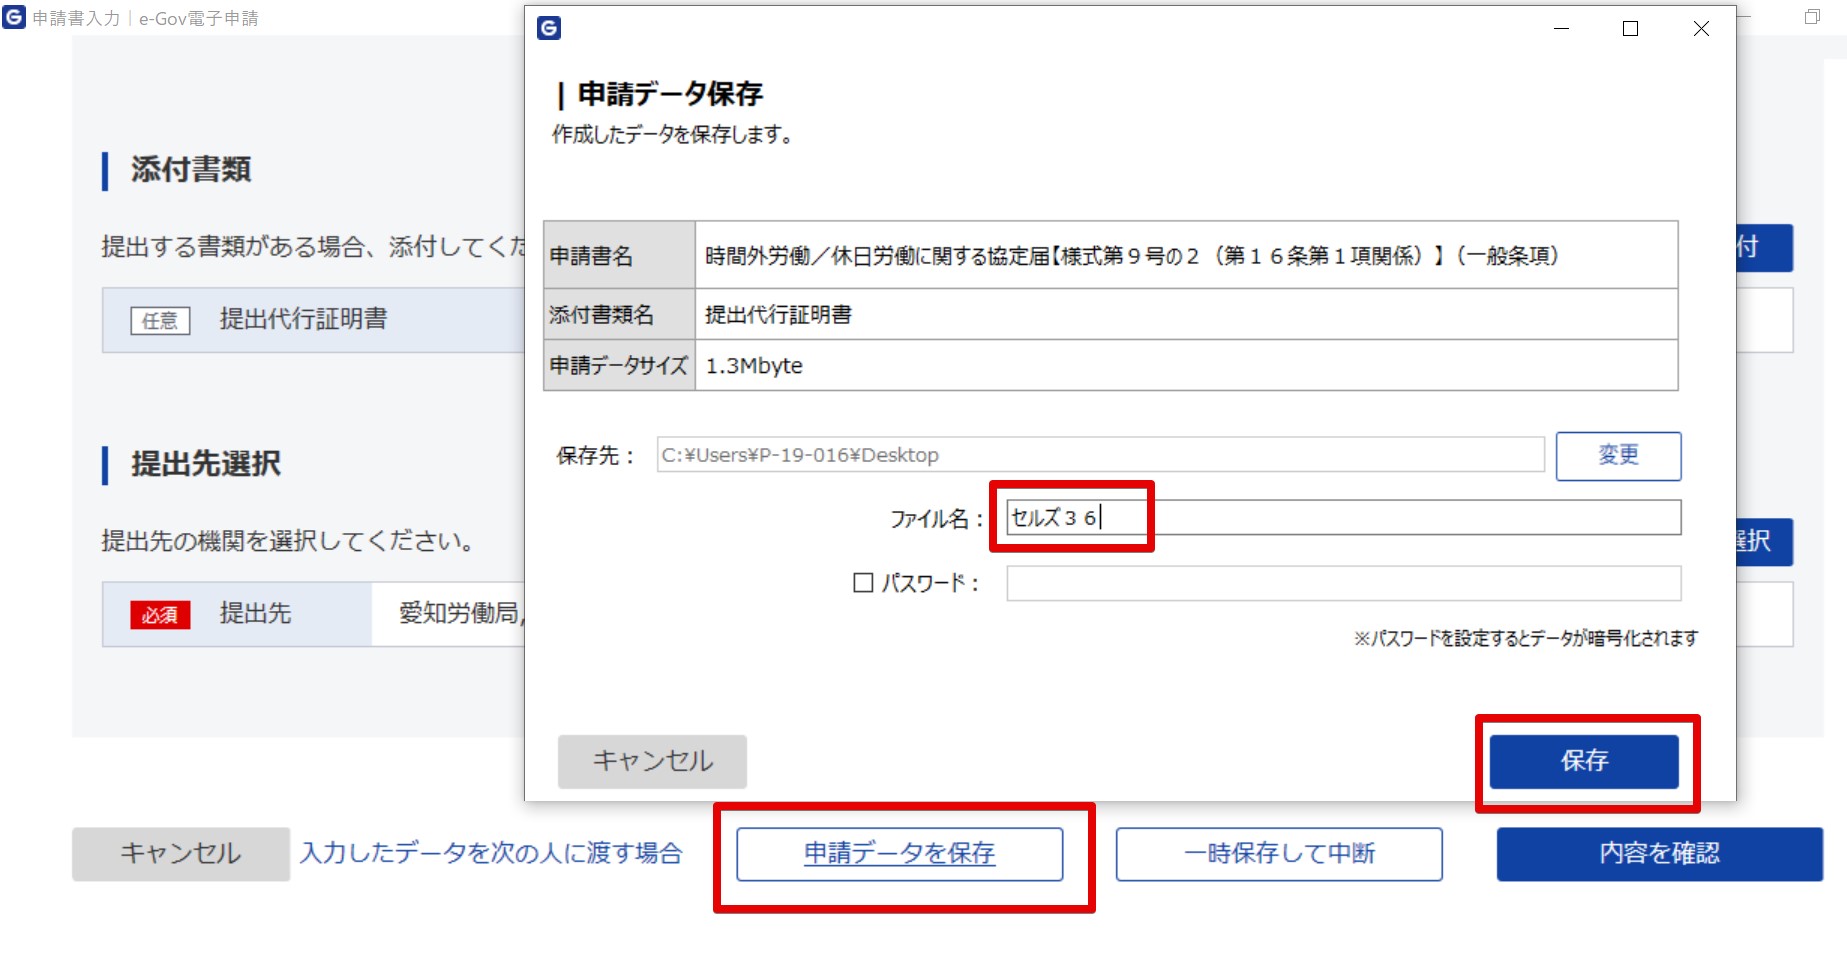
Task: Click the 申請データ保存 dialog heading
Action: (670, 94)
